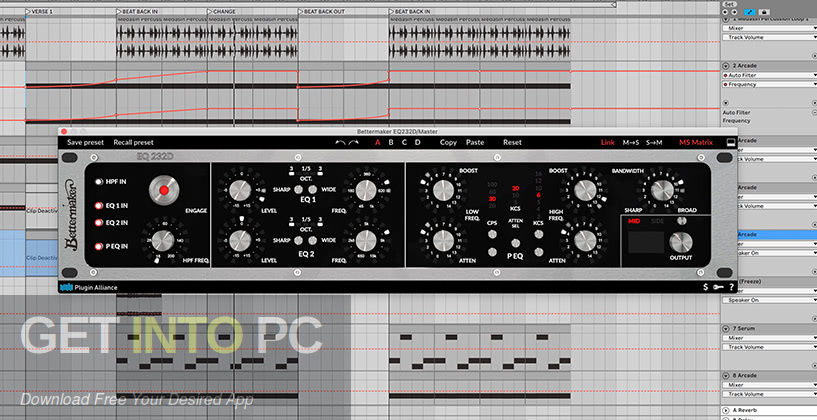Click upper CPS low frequency selector button
The image size is (817, 420).
(x=492, y=234)
